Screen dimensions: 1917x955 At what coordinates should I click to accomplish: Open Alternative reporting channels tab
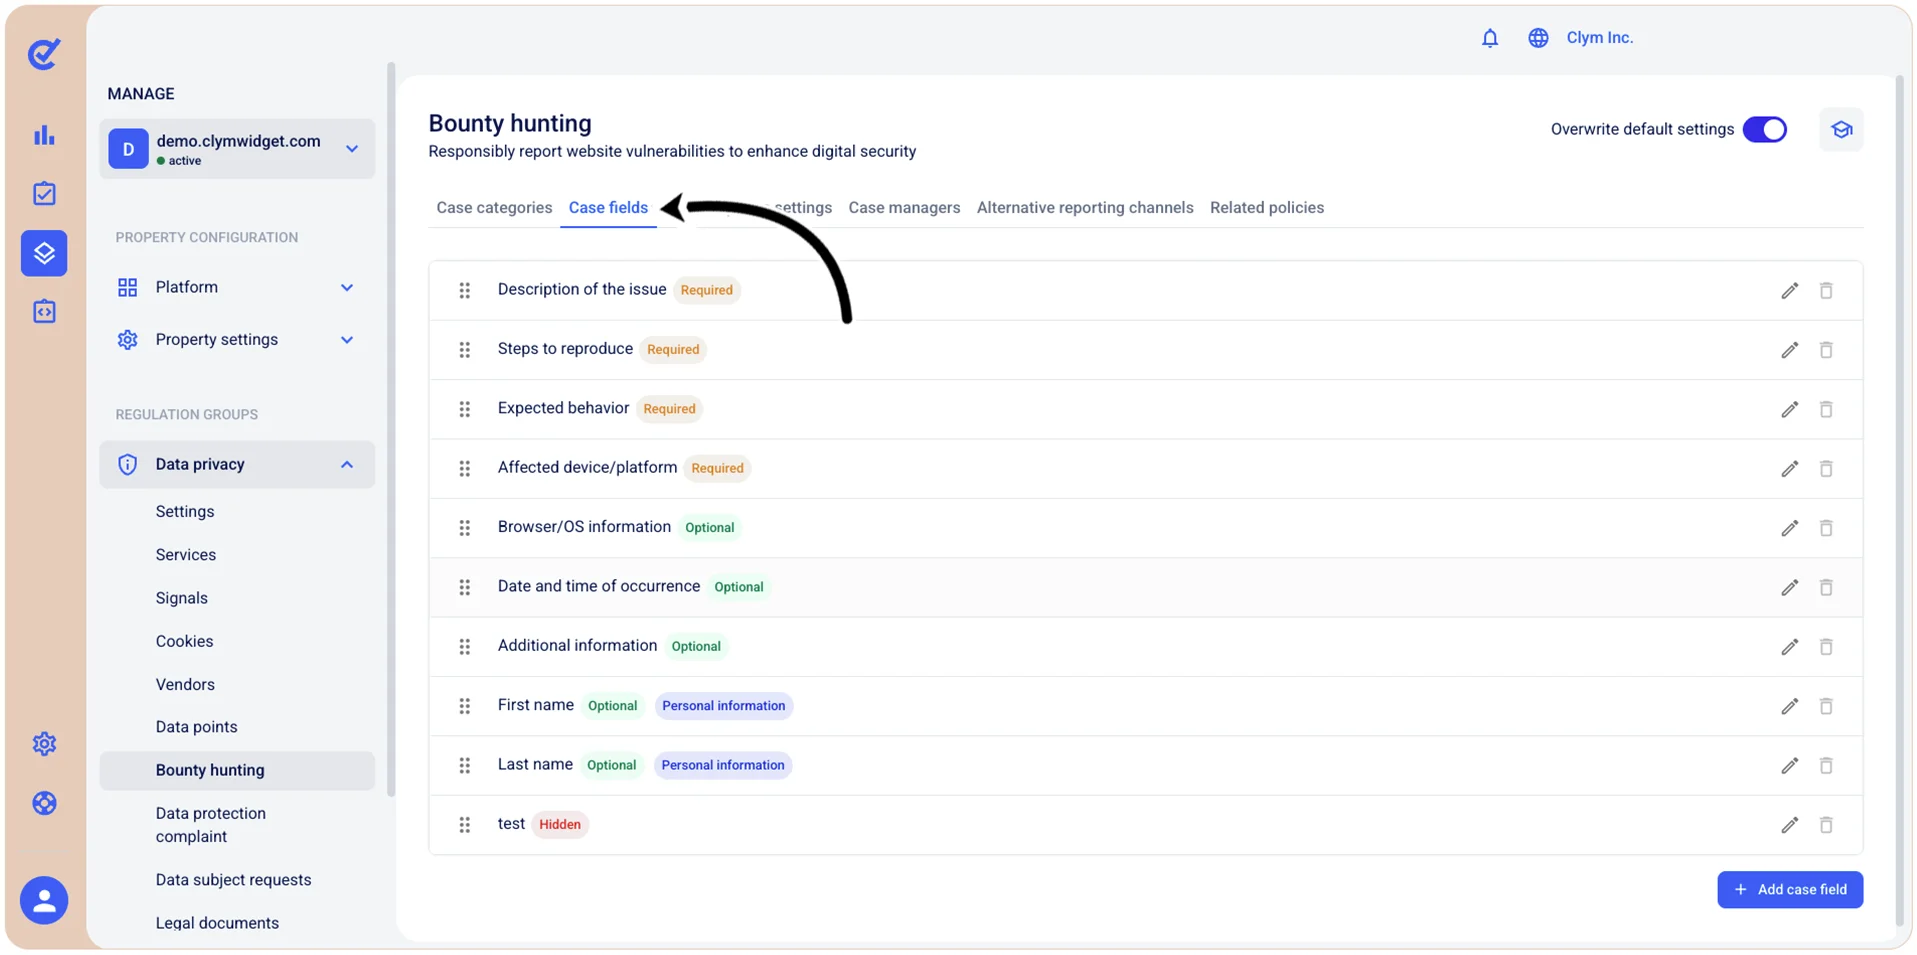pos(1085,208)
